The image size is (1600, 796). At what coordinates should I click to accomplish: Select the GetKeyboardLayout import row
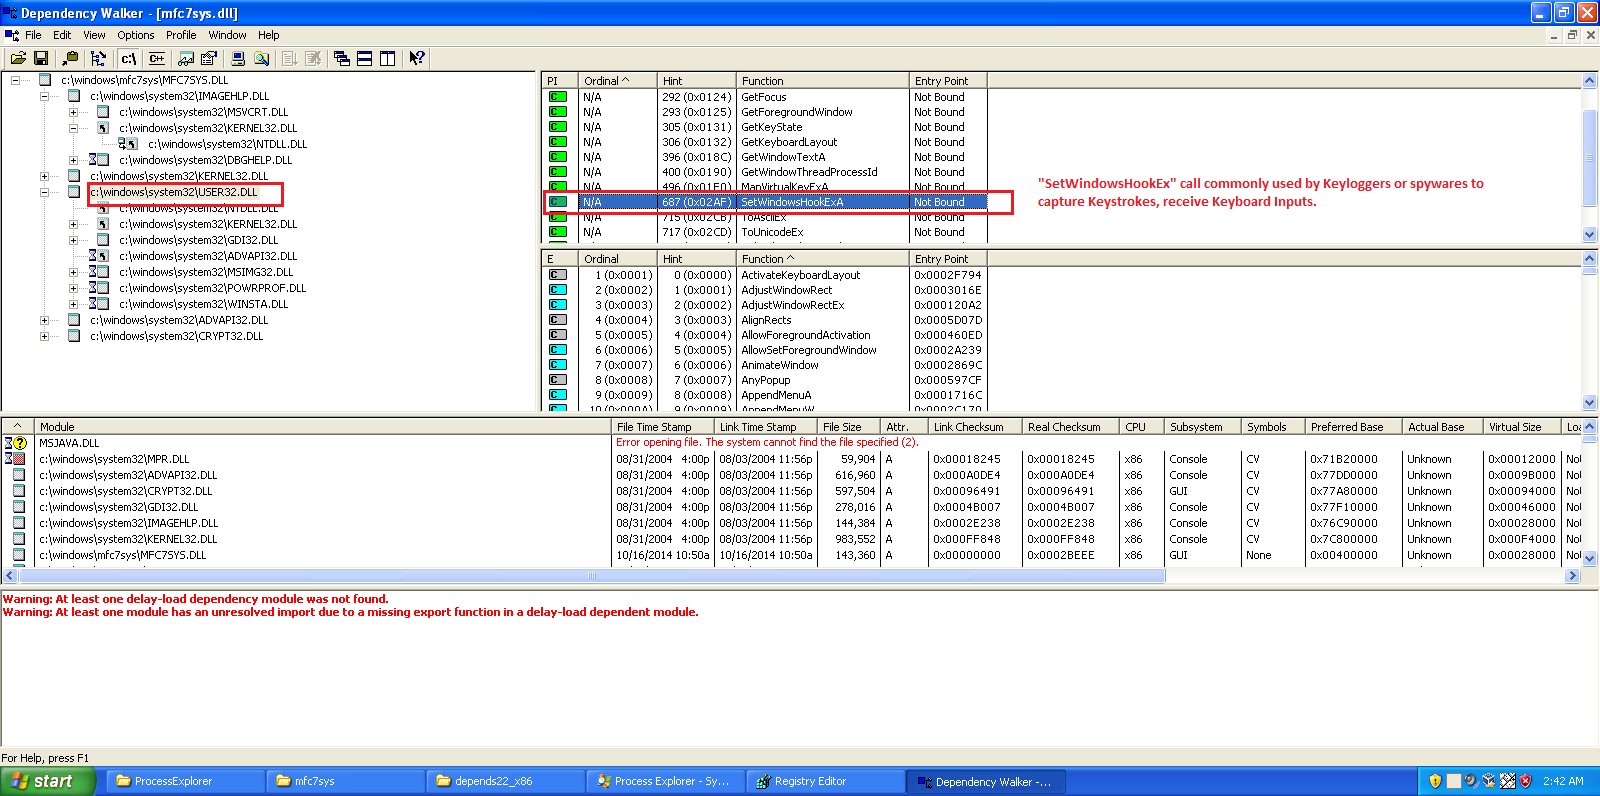pos(767,142)
